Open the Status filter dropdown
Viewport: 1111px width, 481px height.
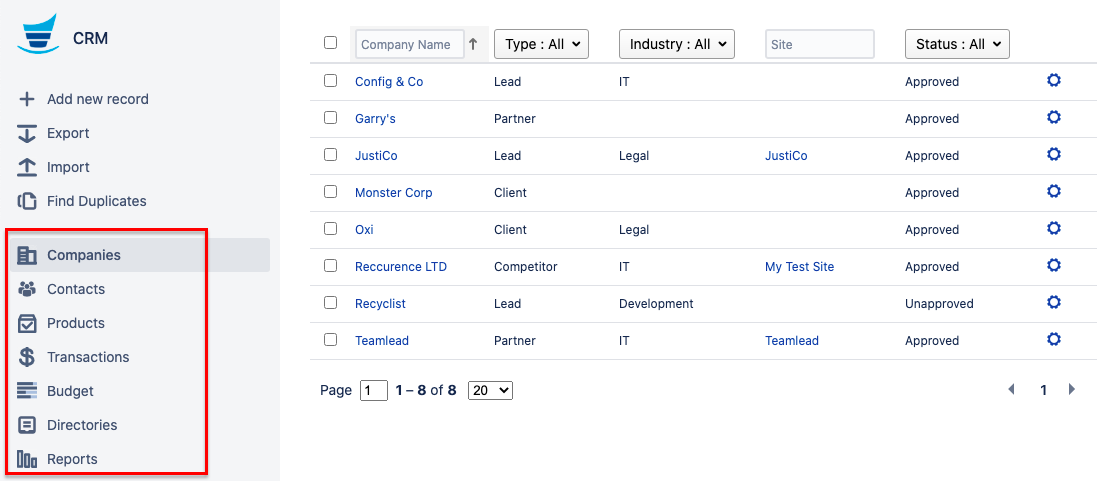click(x=957, y=44)
